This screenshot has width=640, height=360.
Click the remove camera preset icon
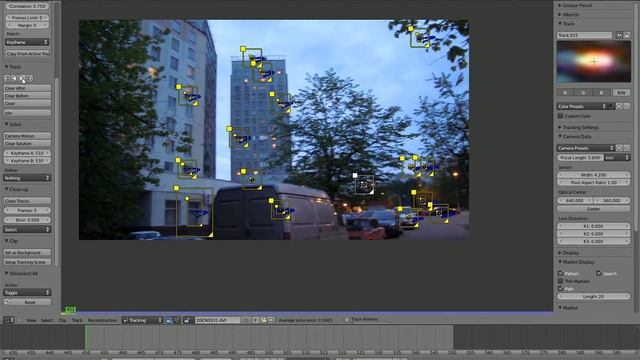coord(627,148)
